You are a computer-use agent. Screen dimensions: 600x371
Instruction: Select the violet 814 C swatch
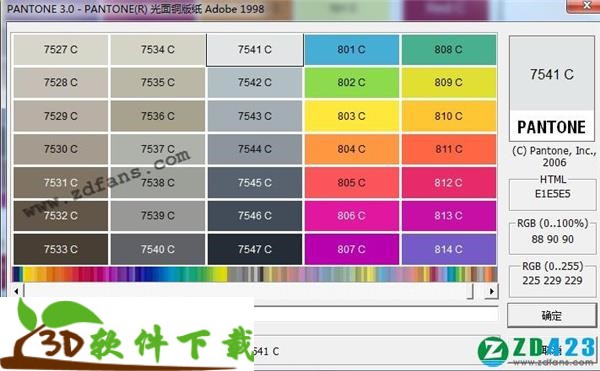tap(449, 249)
